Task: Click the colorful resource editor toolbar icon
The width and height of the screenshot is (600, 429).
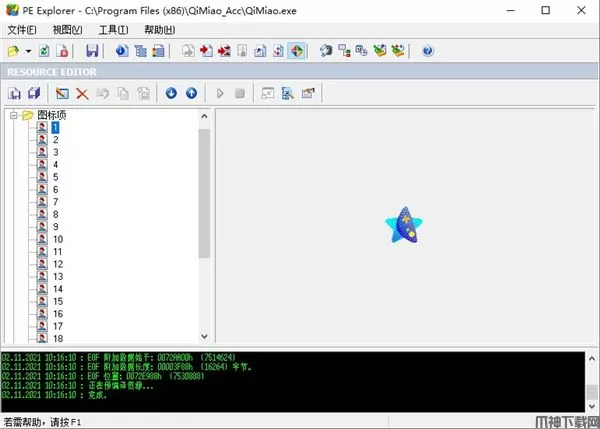Action: coord(297,50)
